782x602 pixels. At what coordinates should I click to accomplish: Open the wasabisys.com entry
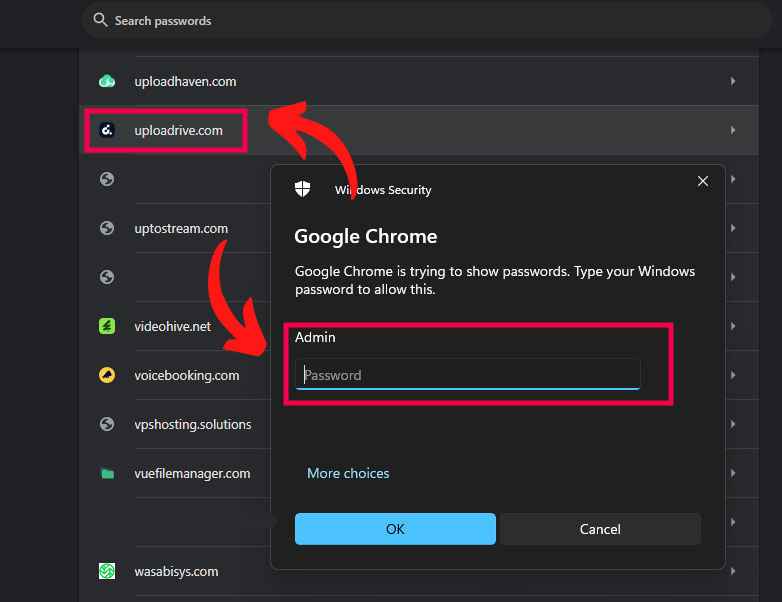tap(176, 572)
